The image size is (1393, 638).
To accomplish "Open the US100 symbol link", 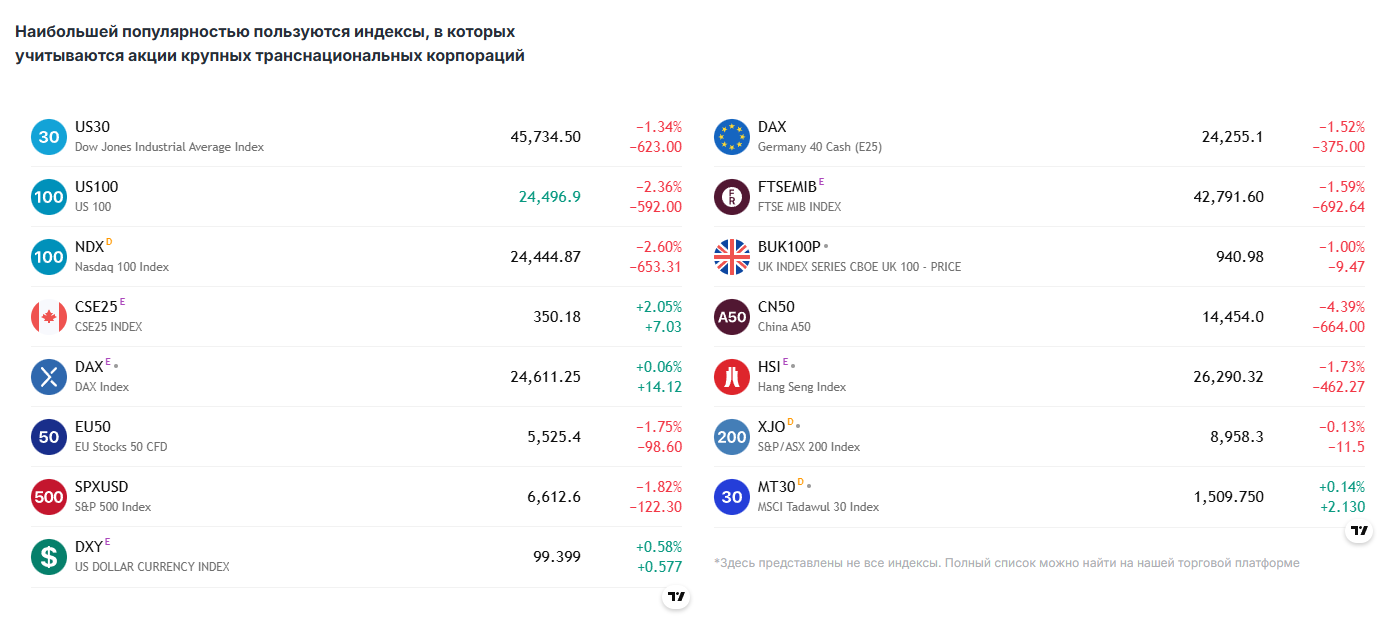I will pyautogui.click(x=97, y=187).
